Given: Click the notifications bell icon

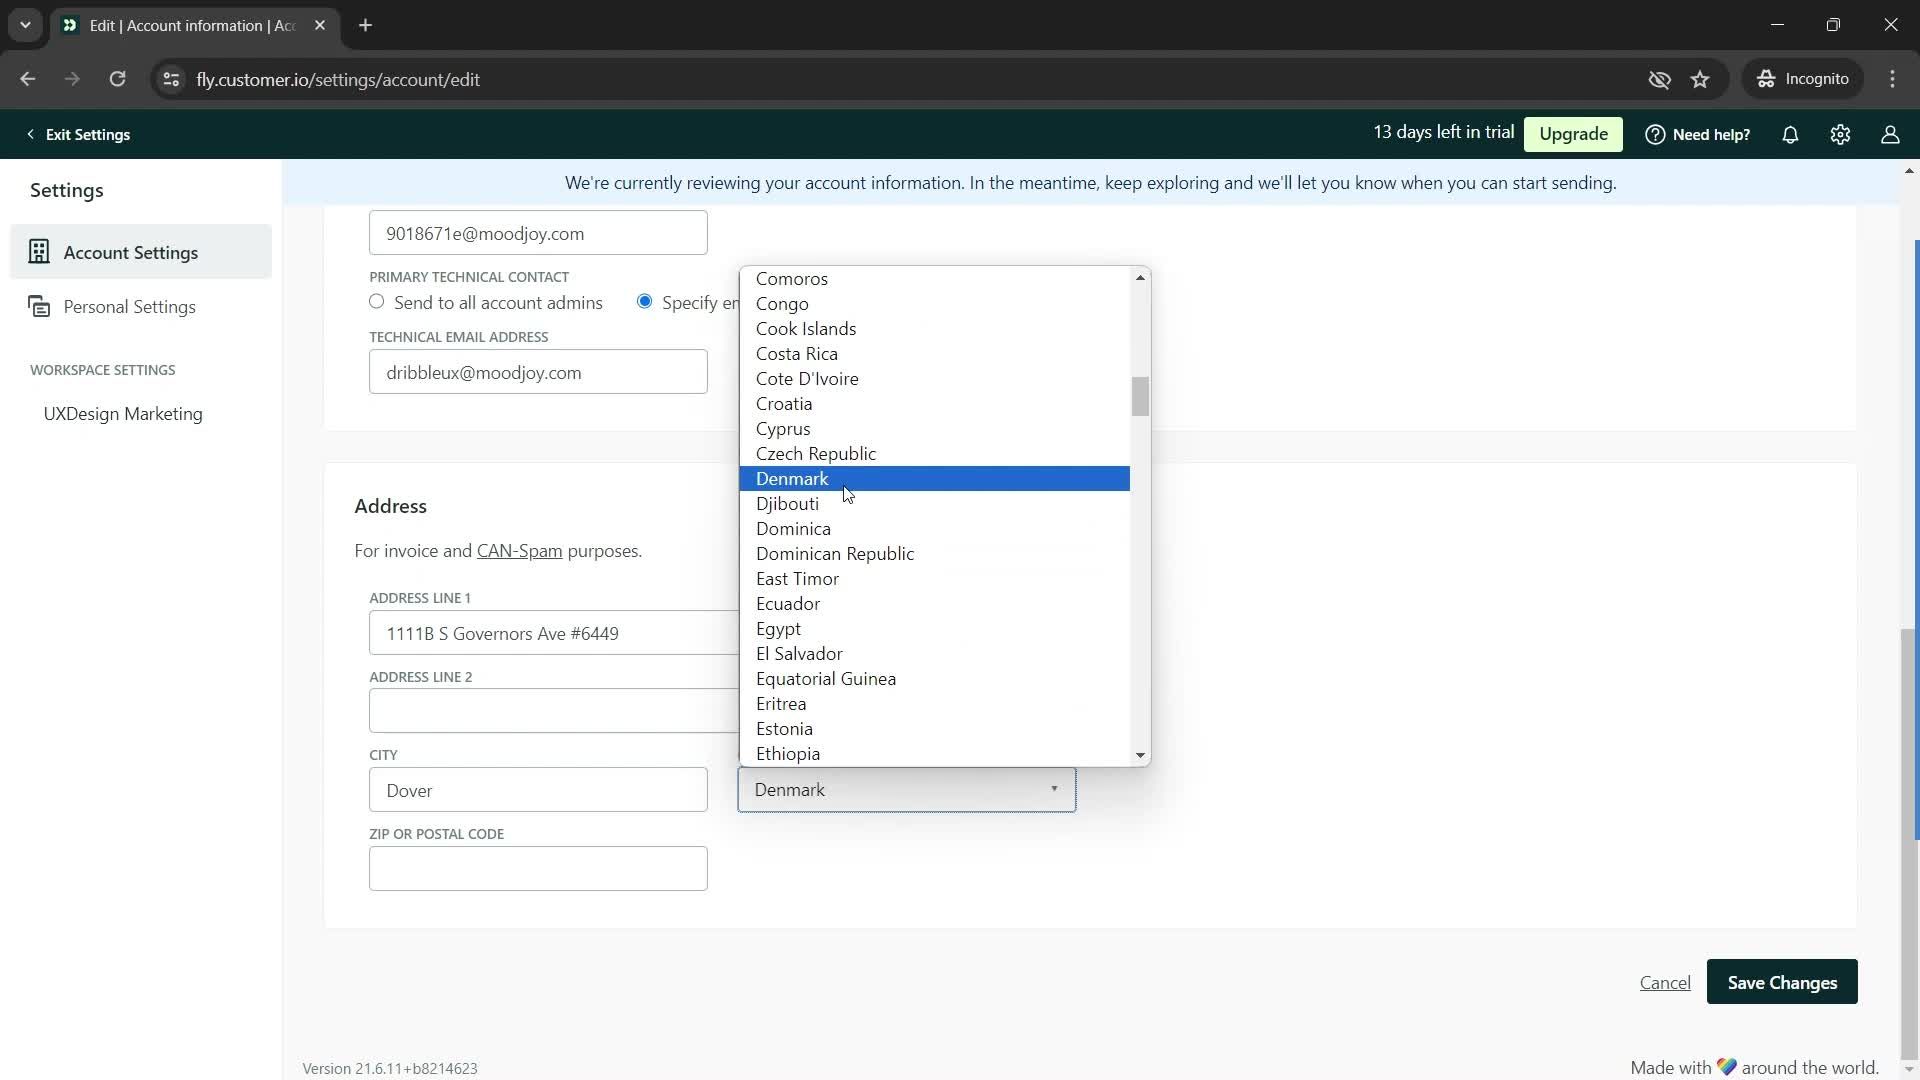Looking at the screenshot, I should (1791, 135).
